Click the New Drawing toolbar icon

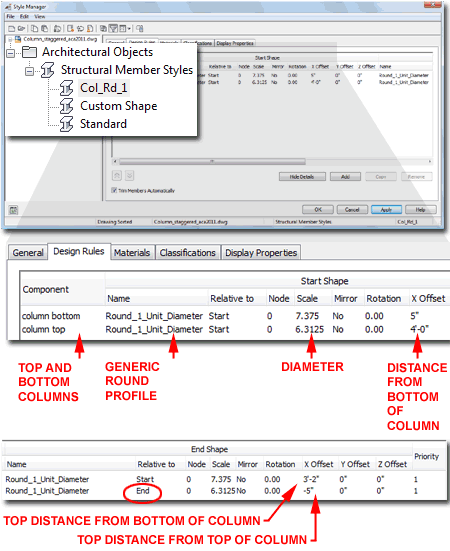(x=12, y=28)
